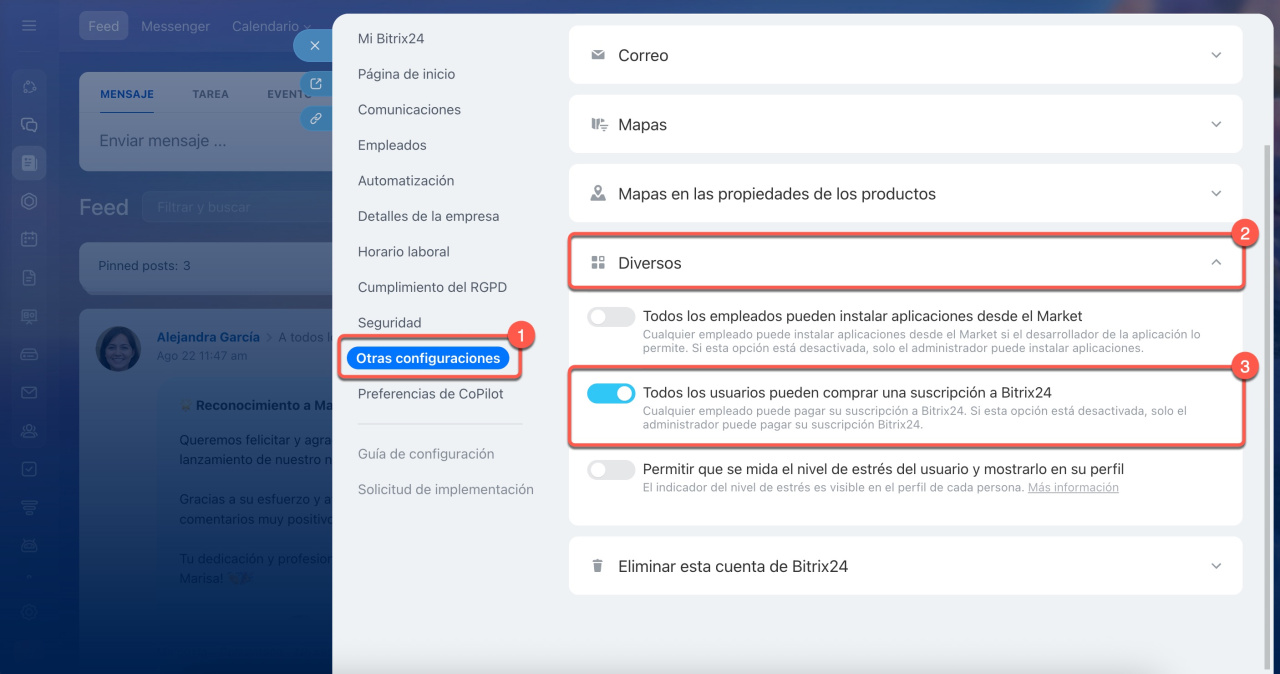Open settings in new window icon
1280x674 pixels.
(316, 84)
